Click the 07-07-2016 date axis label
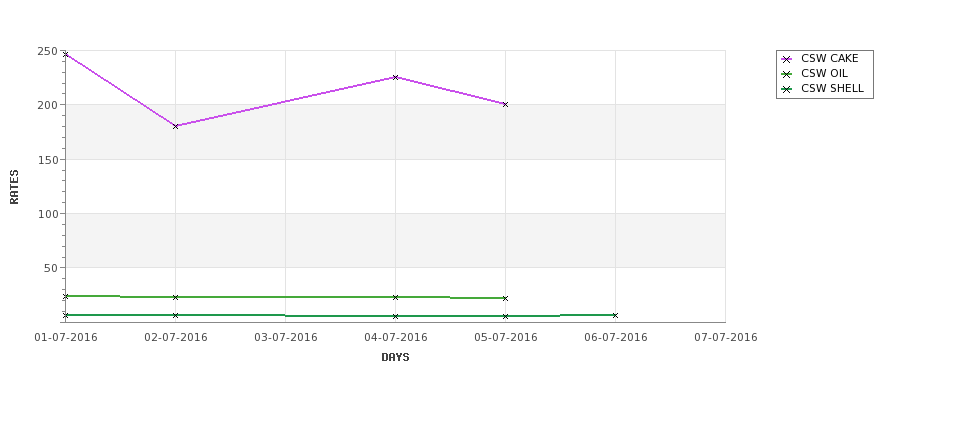The width and height of the screenshot is (975, 429). (x=726, y=338)
